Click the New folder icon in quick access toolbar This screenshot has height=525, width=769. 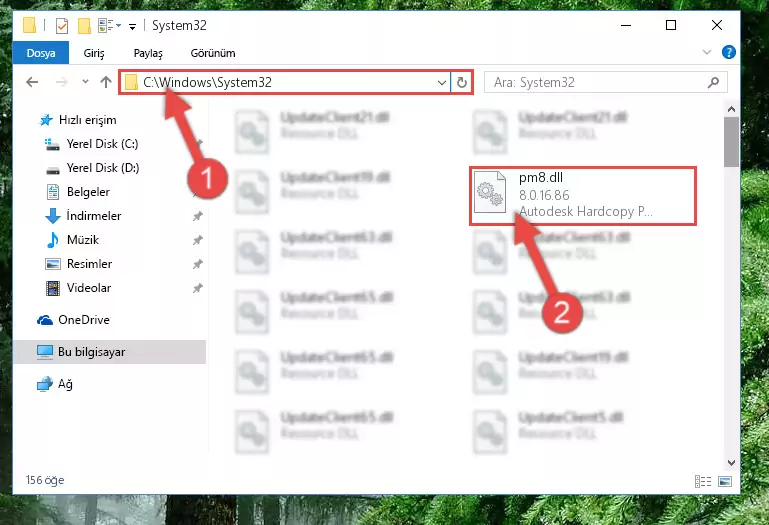[84, 26]
